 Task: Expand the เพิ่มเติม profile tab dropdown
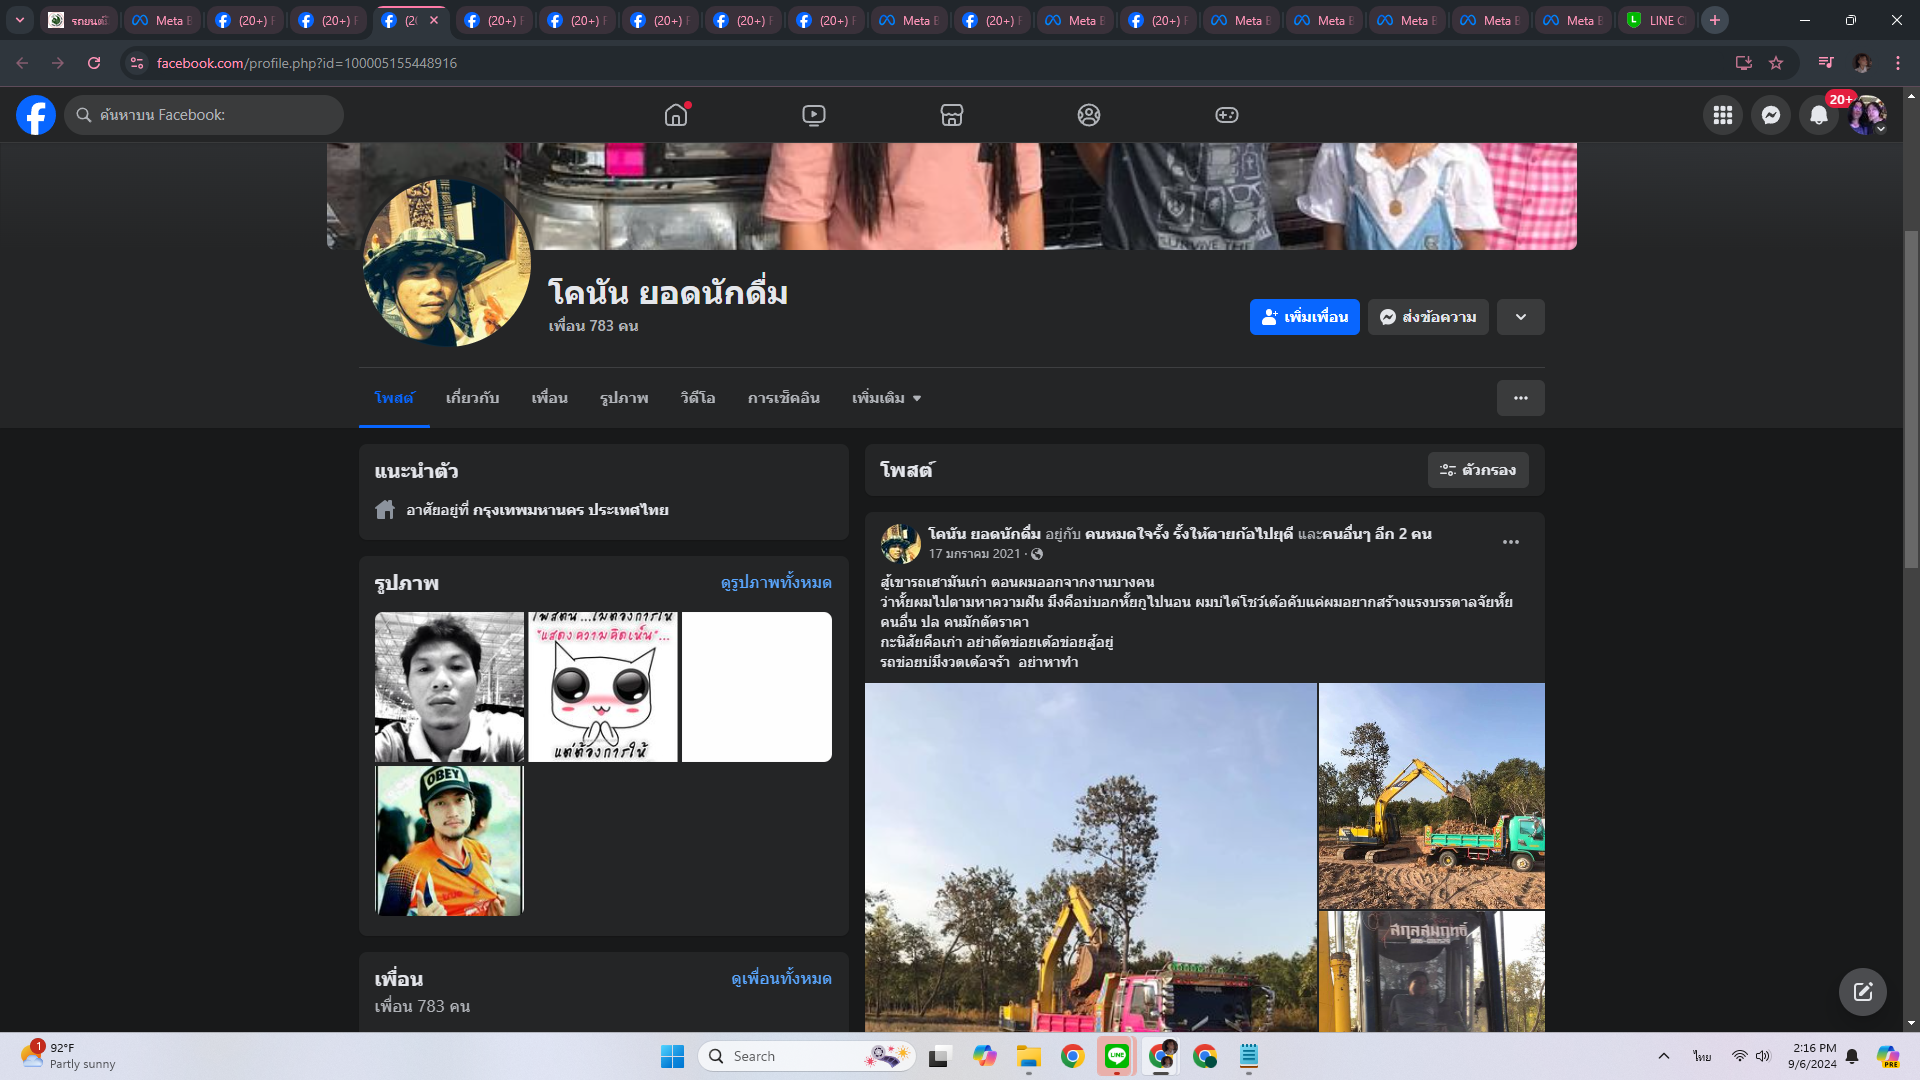click(886, 398)
